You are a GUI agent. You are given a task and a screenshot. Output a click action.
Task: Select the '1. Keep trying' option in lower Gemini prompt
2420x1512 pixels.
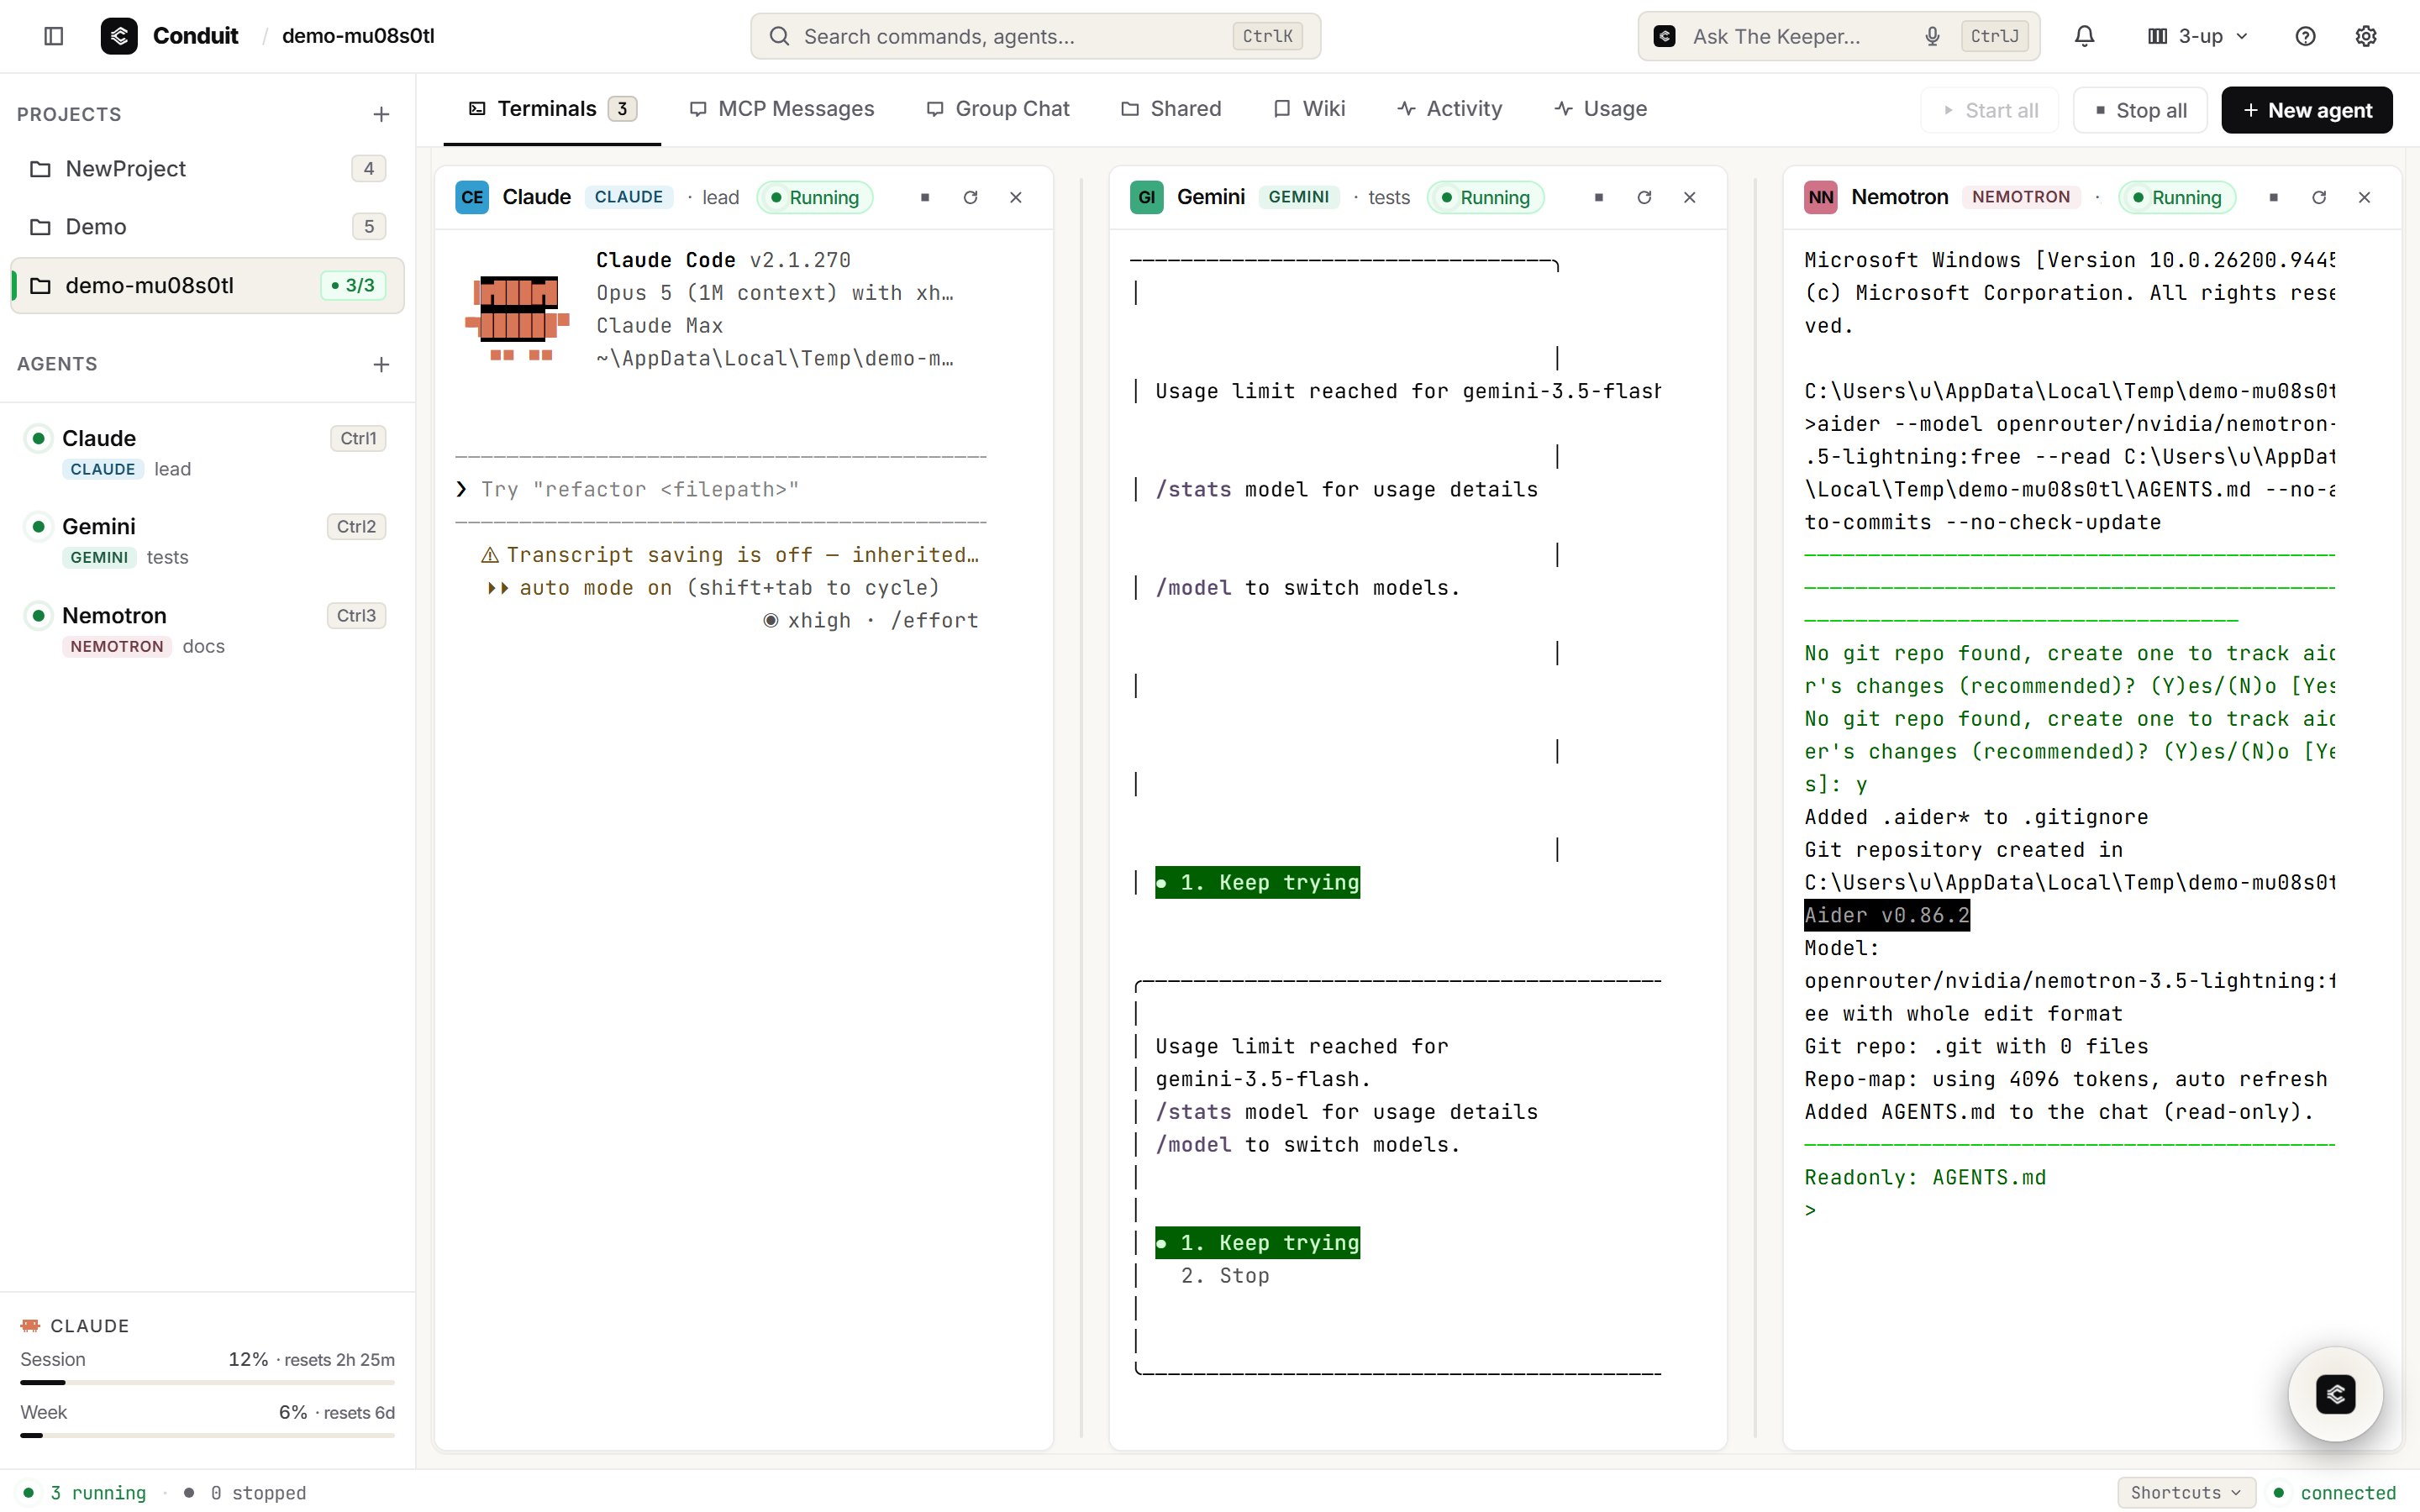1257,1242
